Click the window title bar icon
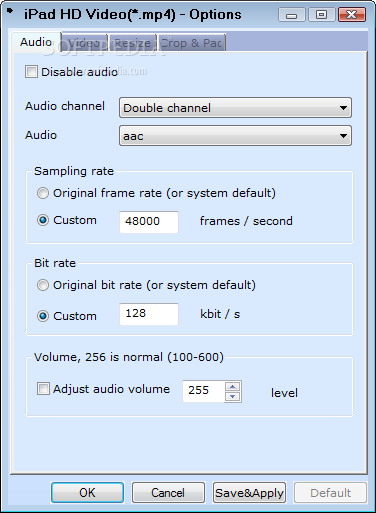This screenshot has width=376, height=513. click(10, 11)
